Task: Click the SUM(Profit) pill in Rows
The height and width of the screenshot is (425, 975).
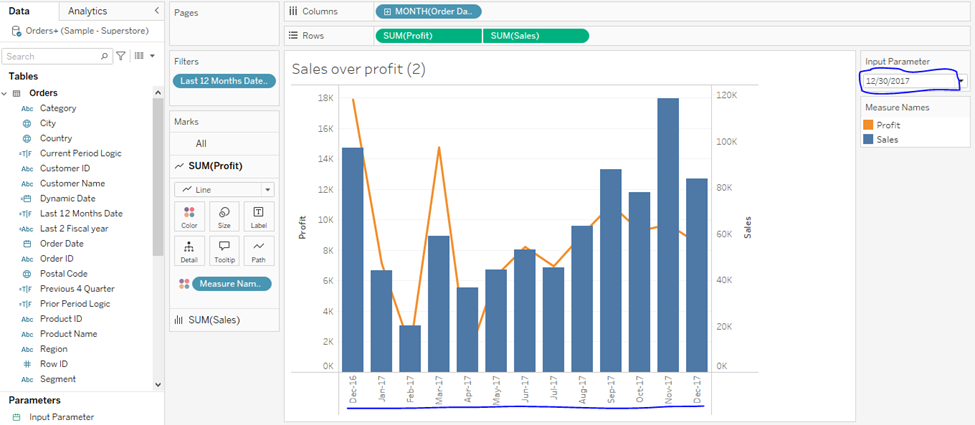Action: point(428,36)
